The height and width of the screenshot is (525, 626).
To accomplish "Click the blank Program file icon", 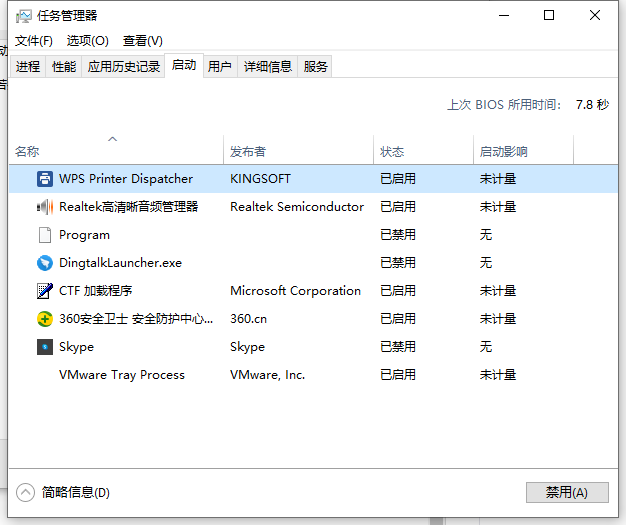I will pos(45,235).
